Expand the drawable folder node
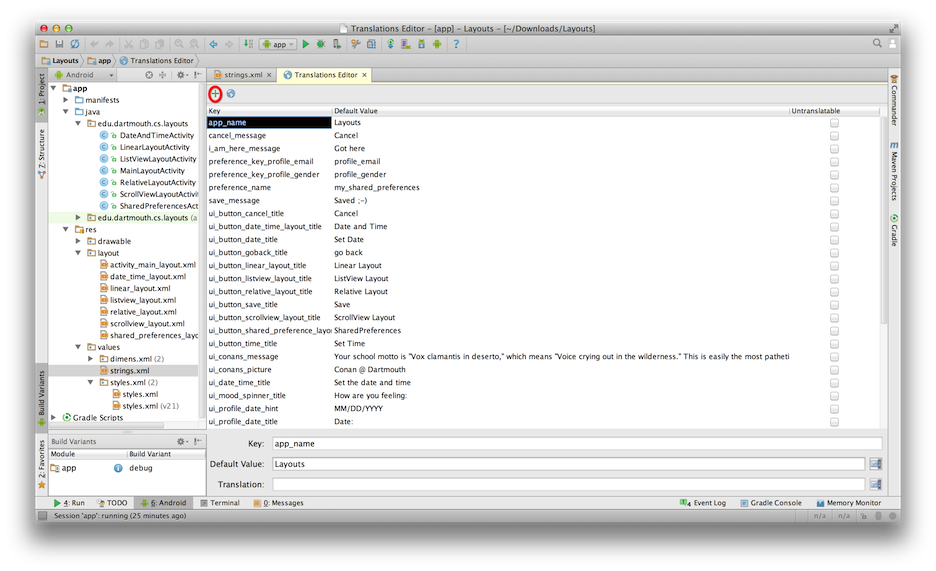This screenshot has height=571, width=936. 78,241
